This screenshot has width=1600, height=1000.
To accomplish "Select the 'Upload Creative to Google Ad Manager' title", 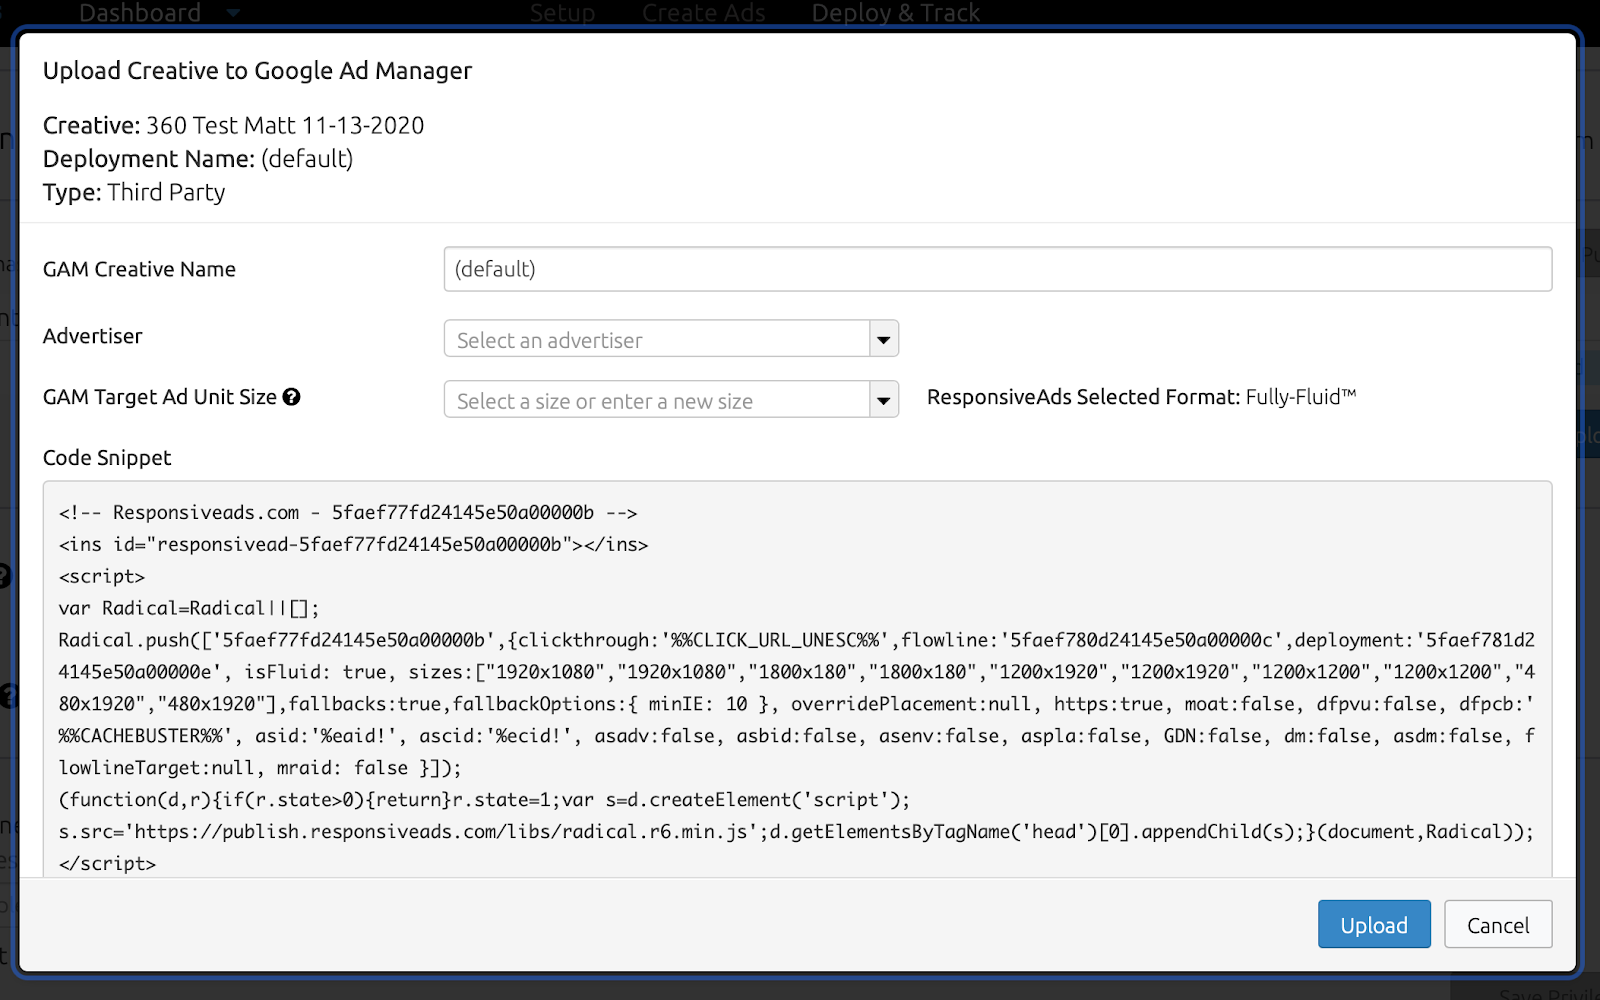I will [x=257, y=71].
